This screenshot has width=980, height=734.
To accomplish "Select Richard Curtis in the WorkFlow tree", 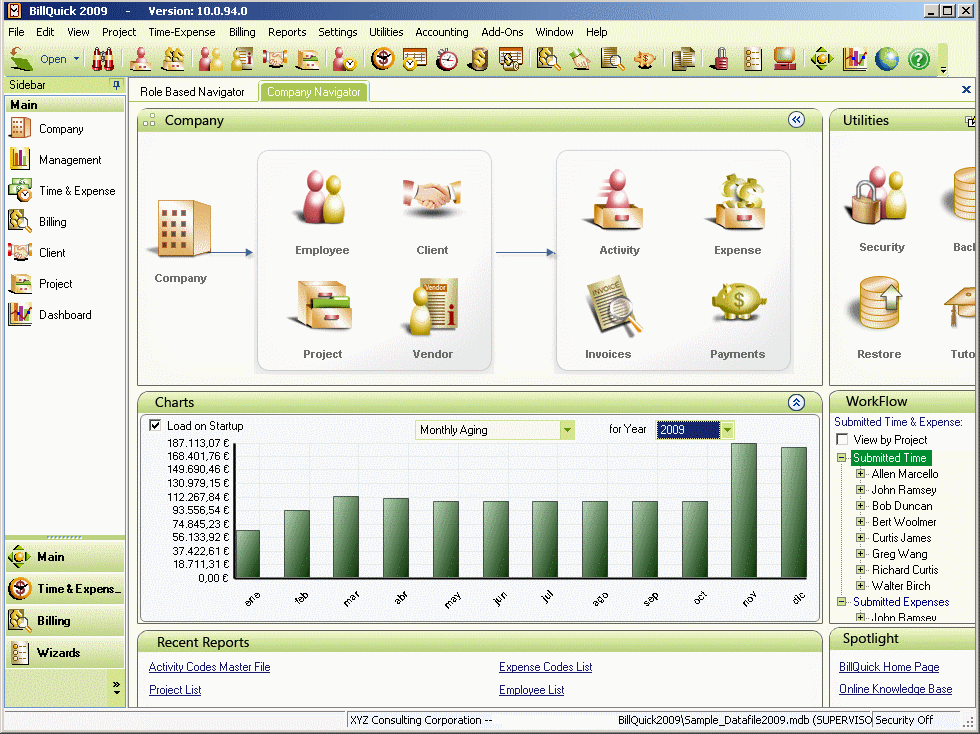I will pos(905,570).
